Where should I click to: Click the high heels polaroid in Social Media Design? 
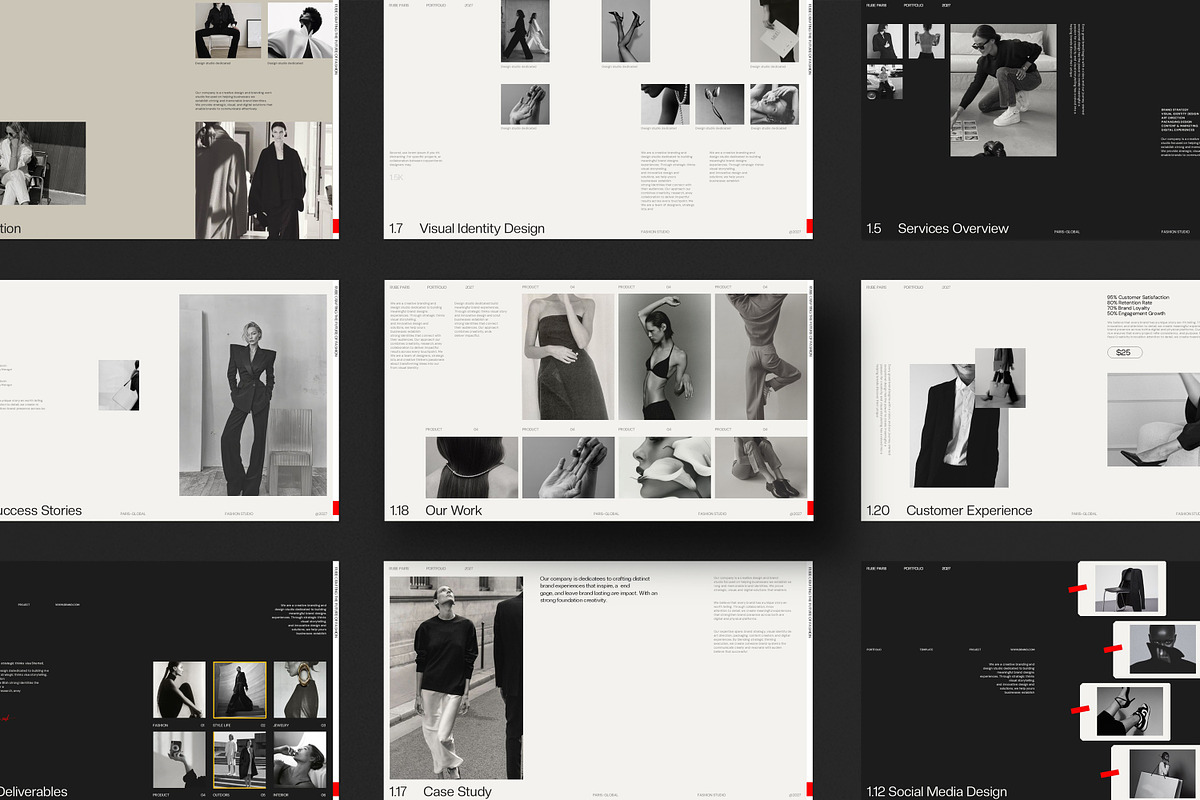[1123, 710]
